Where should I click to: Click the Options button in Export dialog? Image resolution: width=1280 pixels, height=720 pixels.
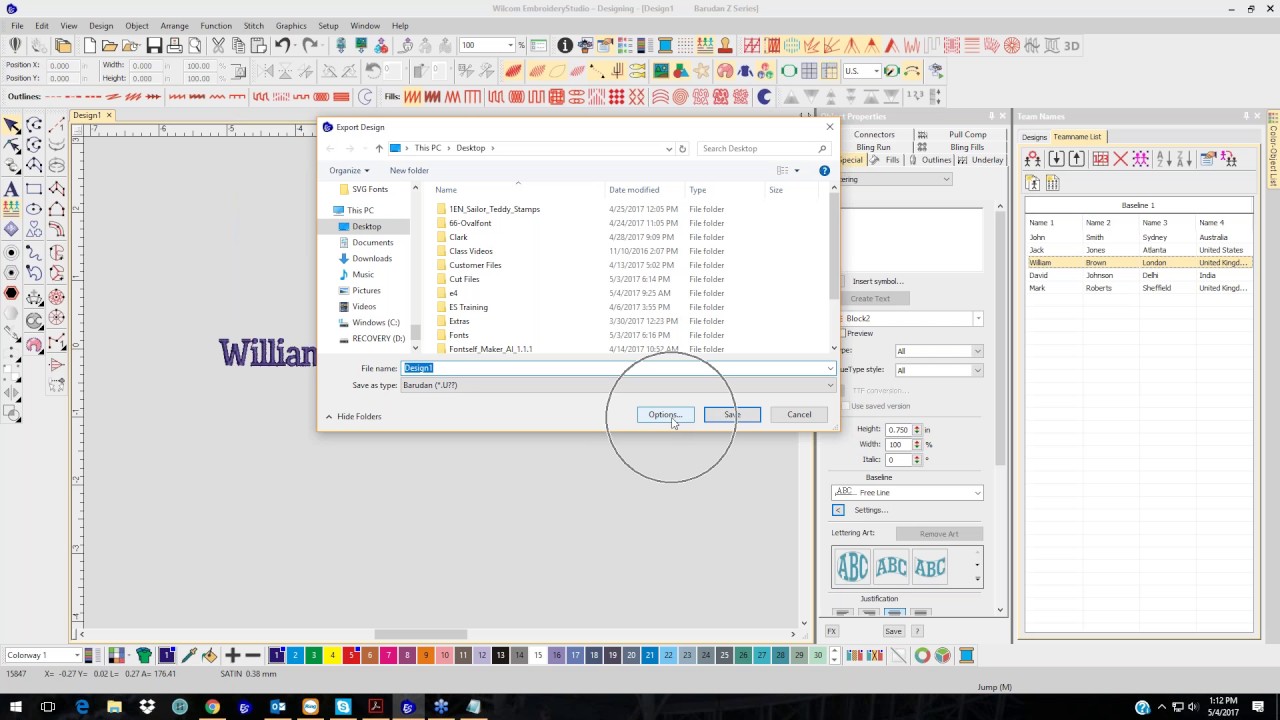click(665, 414)
